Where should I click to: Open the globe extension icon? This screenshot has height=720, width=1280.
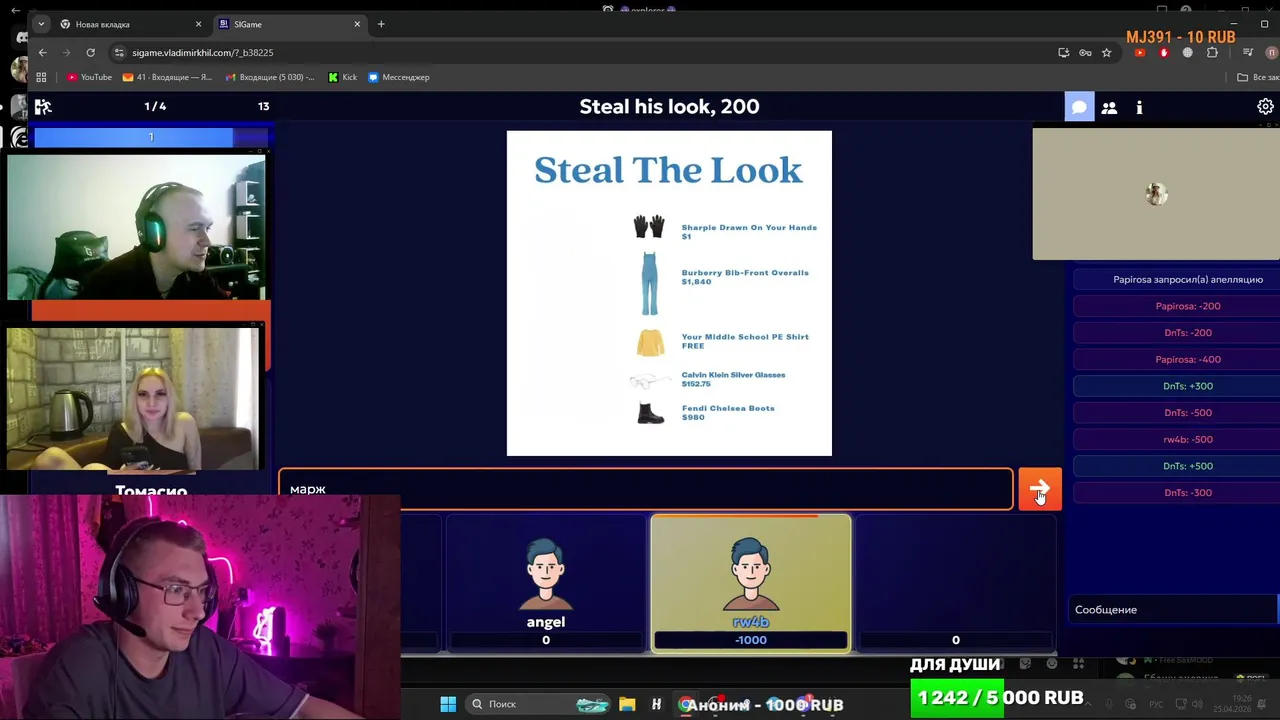click(1188, 52)
